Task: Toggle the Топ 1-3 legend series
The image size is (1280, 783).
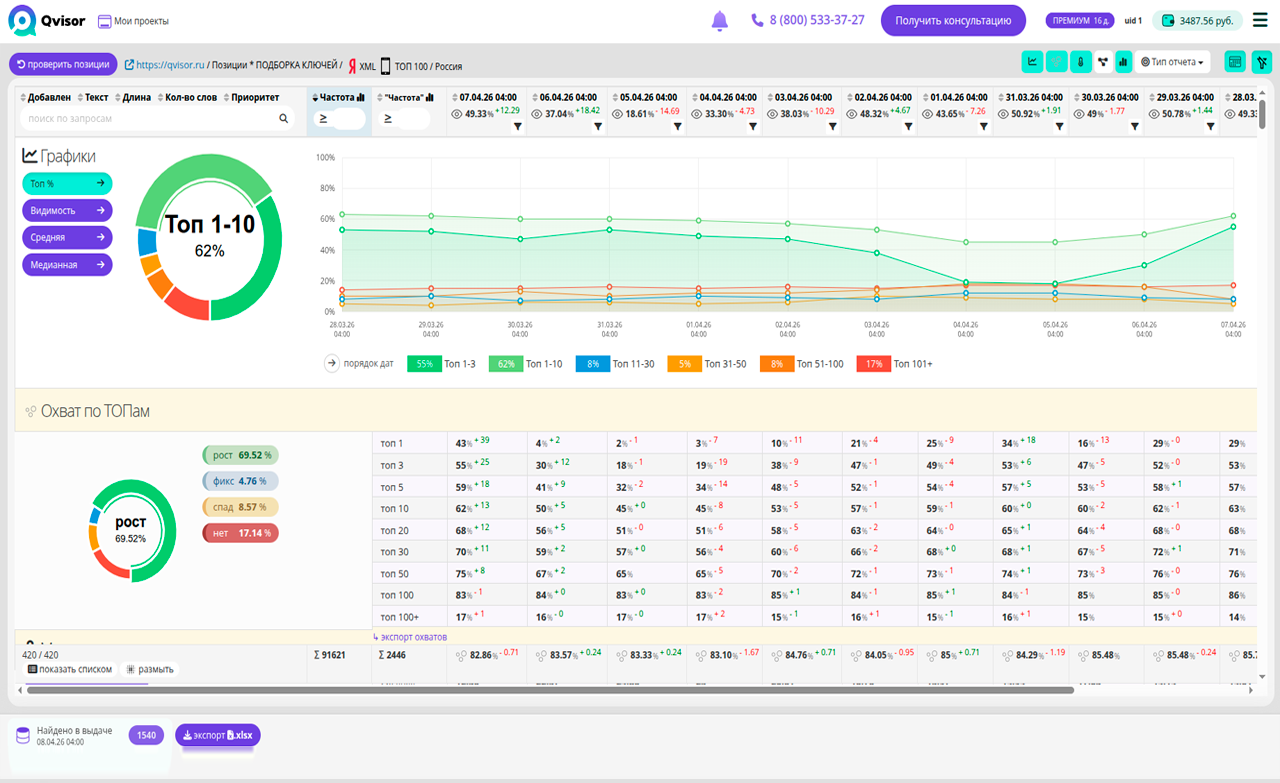Action: (x=425, y=364)
